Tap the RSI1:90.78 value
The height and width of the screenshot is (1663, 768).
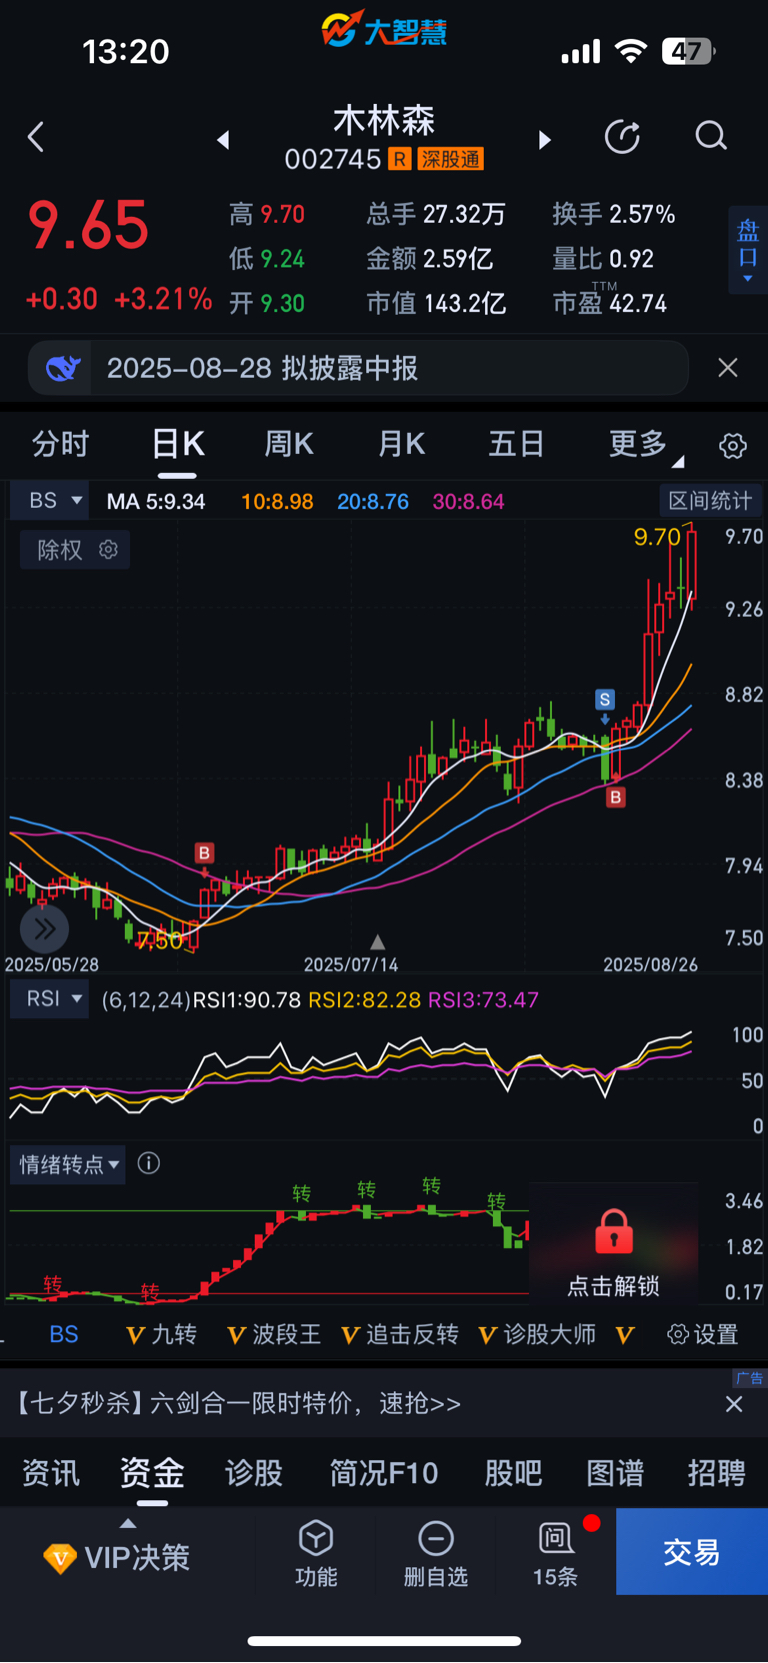coord(247,1000)
